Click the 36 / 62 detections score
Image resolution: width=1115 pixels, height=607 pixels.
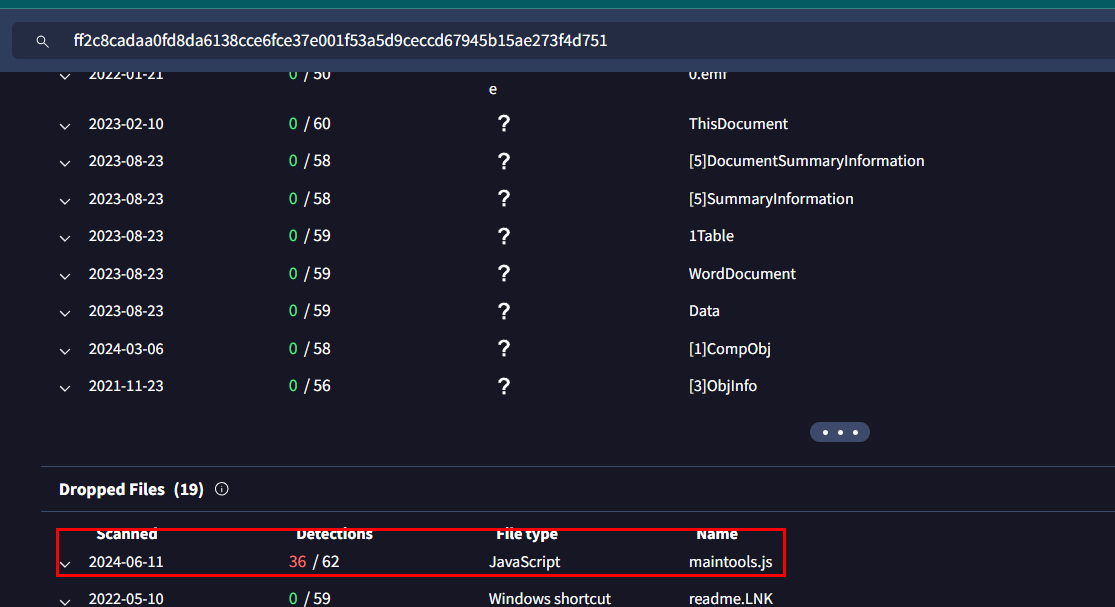click(x=314, y=562)
